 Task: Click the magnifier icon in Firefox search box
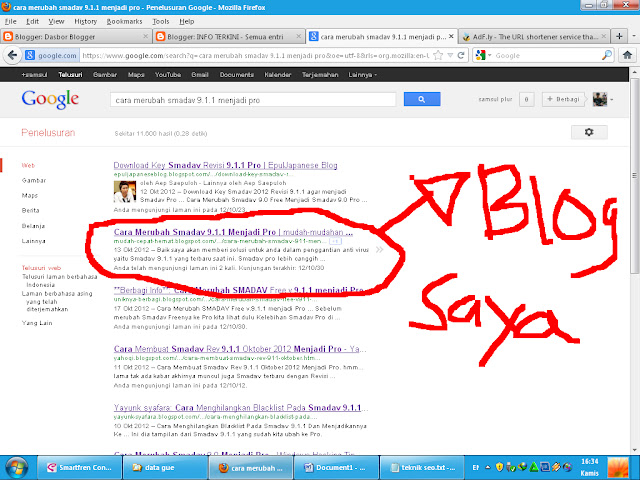tap(607, 55)
